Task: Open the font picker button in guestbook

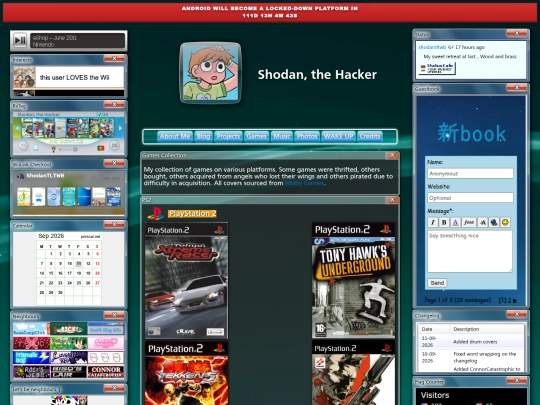Action: [x=469, y=222]
